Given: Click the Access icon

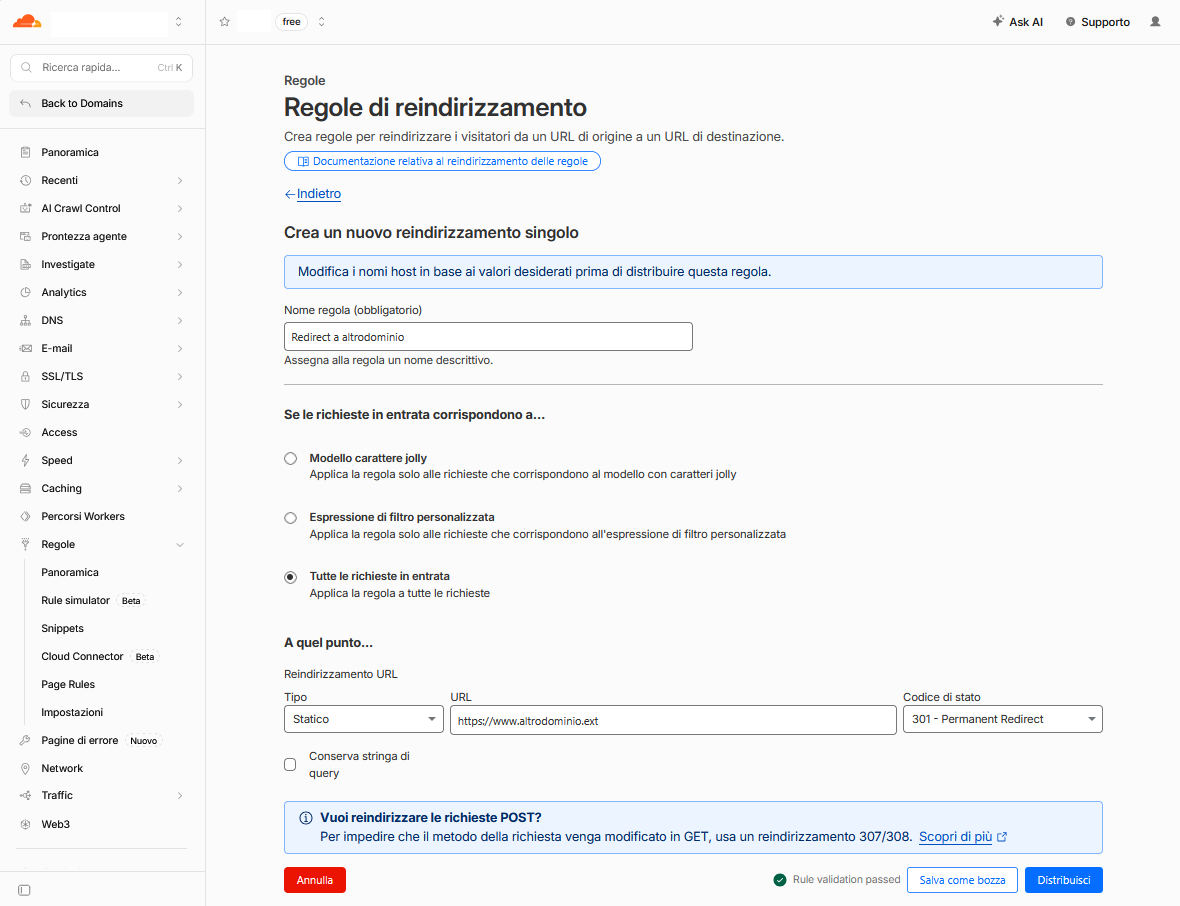Looking at the screenshot, I should click(x=26, y=433).
